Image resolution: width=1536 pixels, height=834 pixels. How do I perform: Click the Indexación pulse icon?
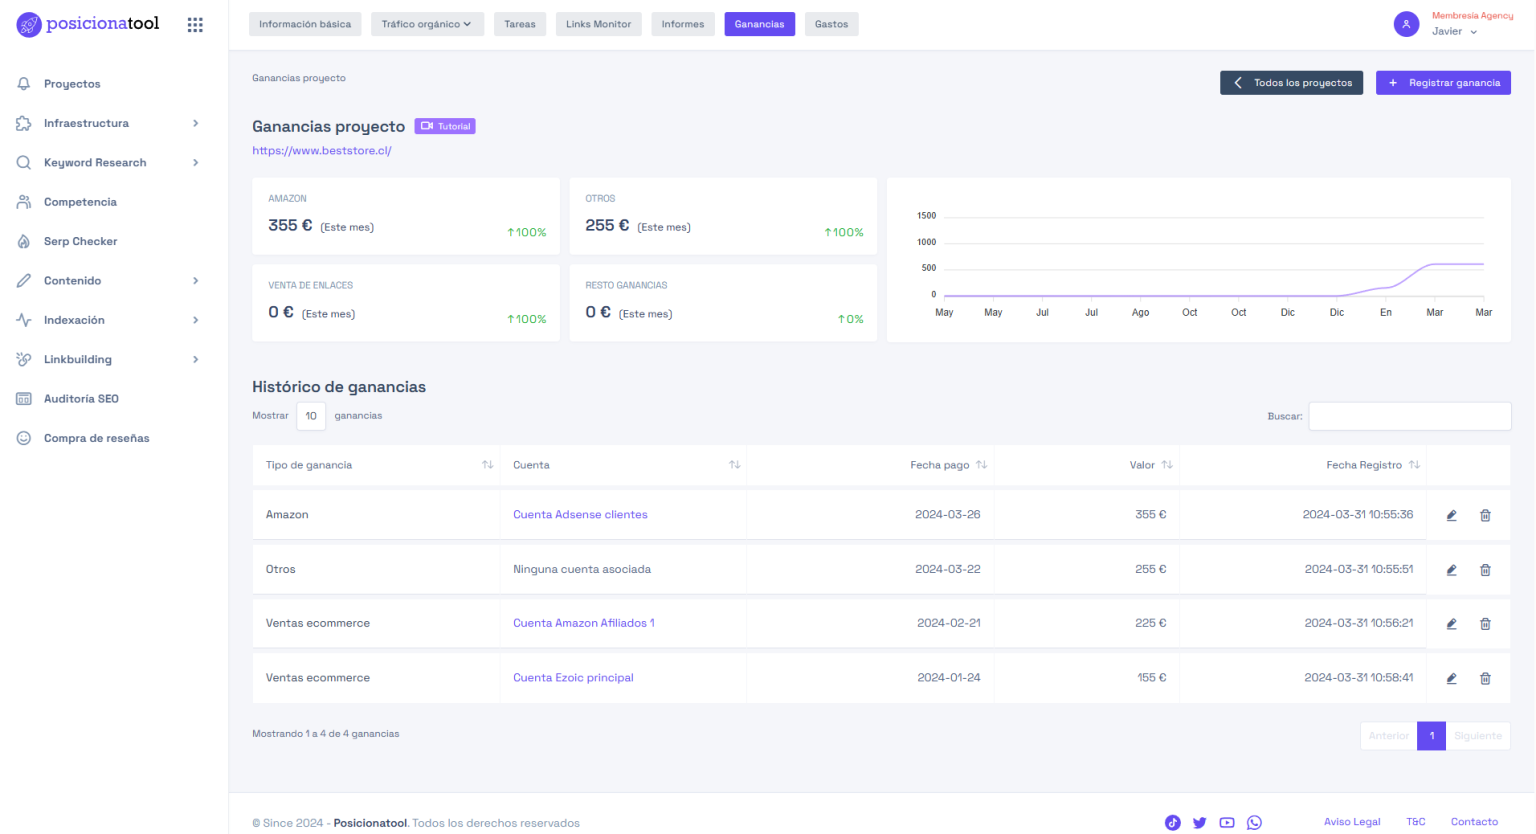coord(24,320)
